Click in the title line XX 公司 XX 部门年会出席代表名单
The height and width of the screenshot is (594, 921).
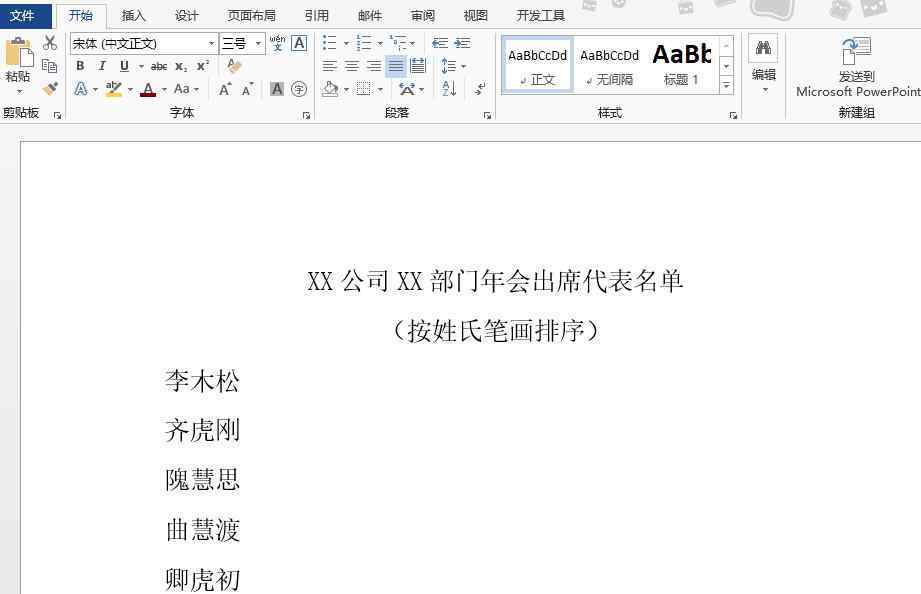(x=495, y=281)
